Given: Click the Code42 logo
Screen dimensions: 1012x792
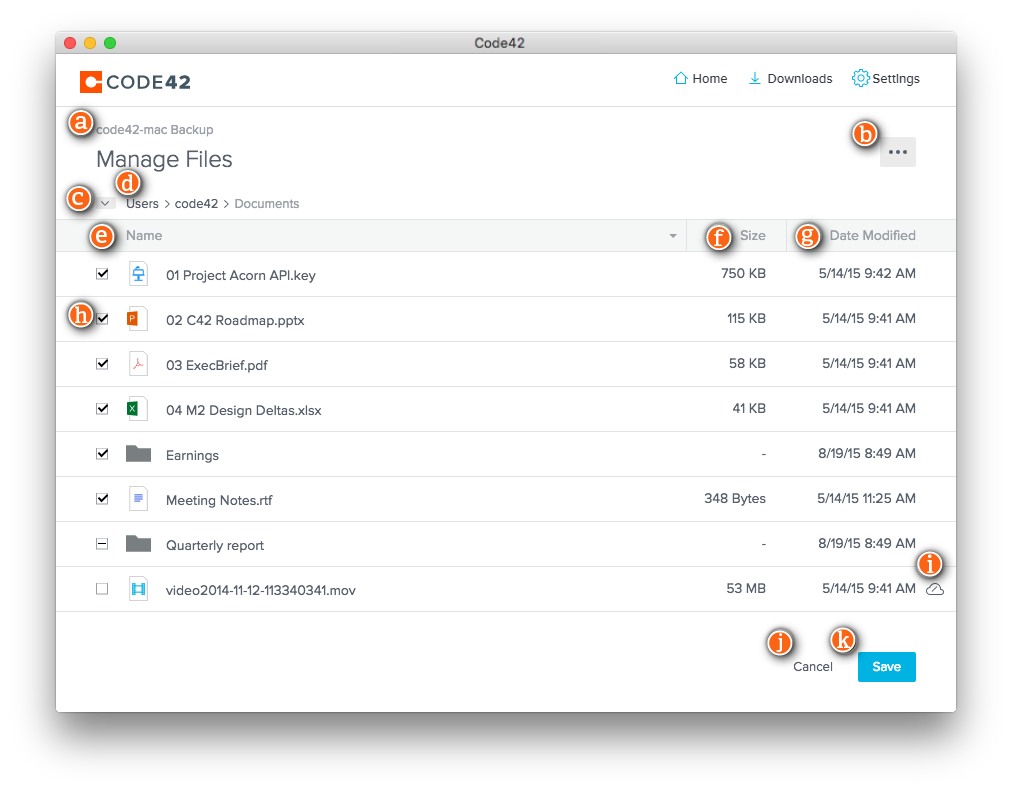Looking at the screenshot, I should pyautogui.click(x=135, y=82).
